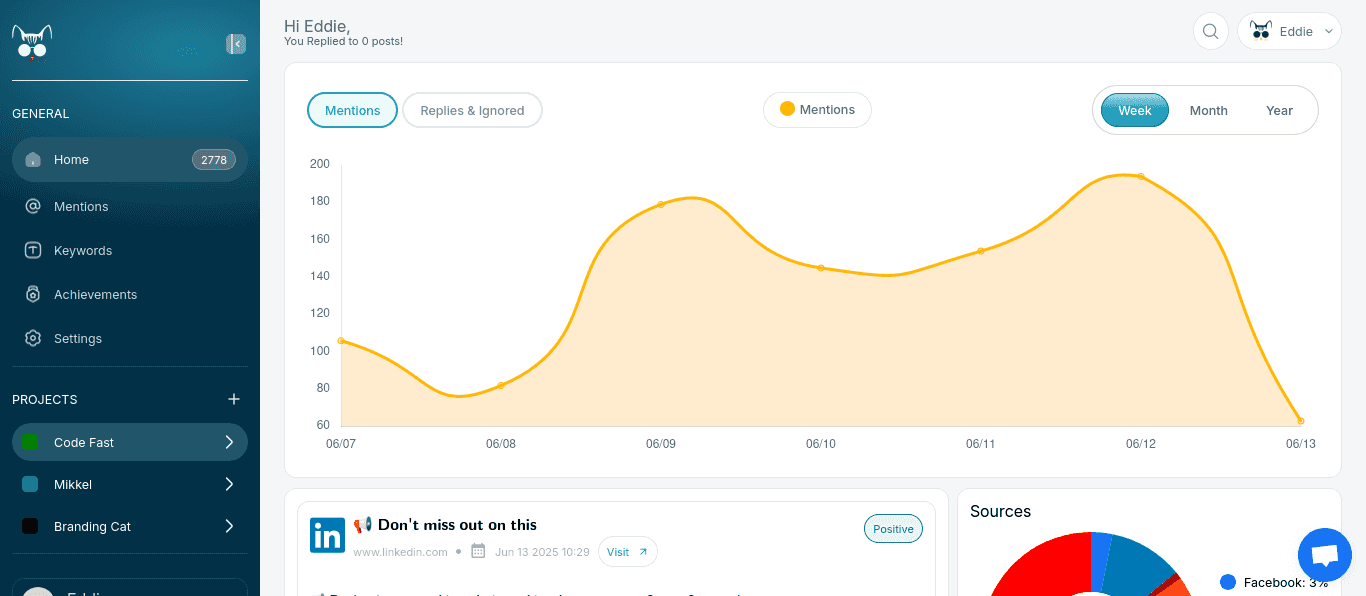Image resolution: width=1366 pixels, height=596 pixels.
Task: Click the plus to add a new project
Action: (233, 399)
